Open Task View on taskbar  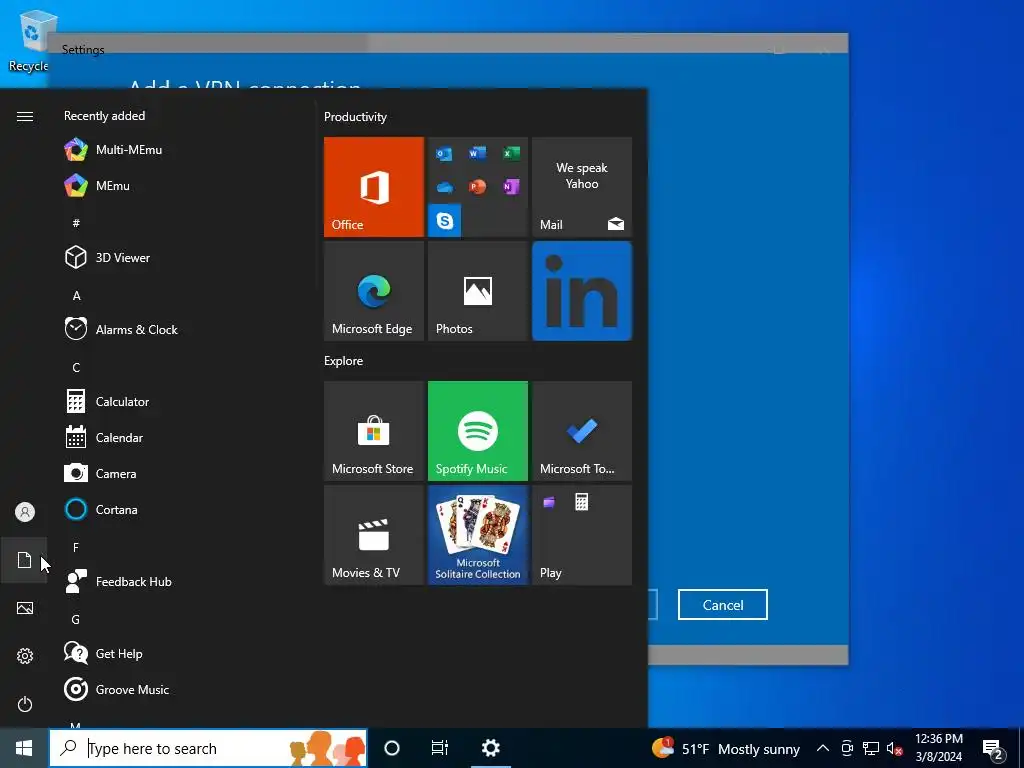(440, 748)
